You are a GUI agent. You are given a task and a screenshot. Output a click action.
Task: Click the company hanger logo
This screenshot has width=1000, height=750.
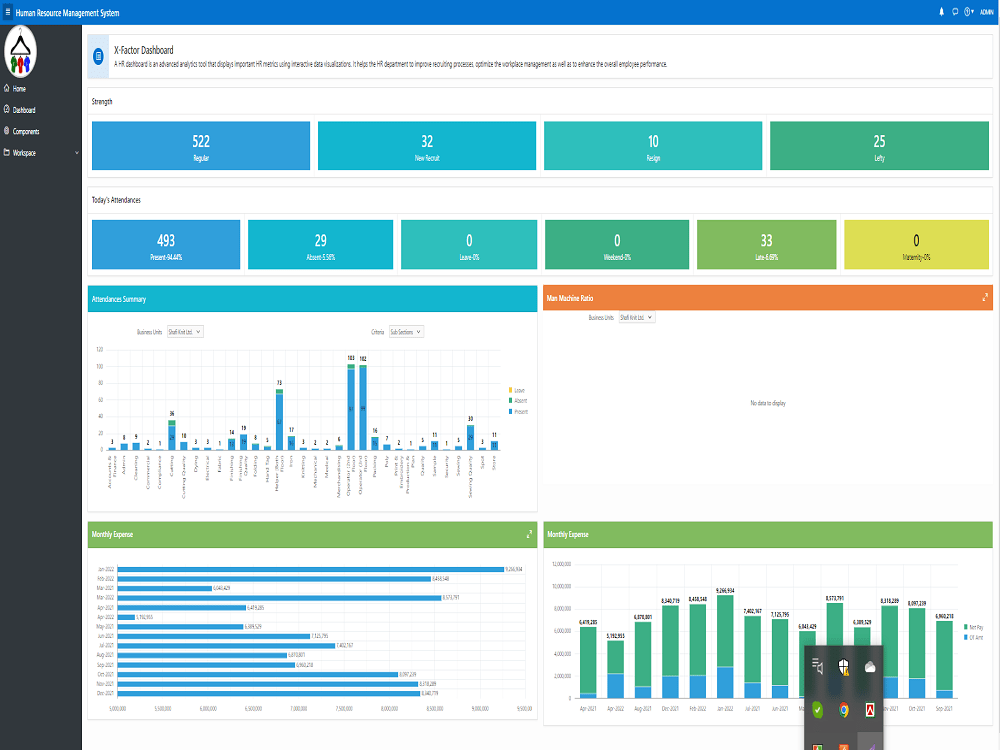tap(21, 50)
